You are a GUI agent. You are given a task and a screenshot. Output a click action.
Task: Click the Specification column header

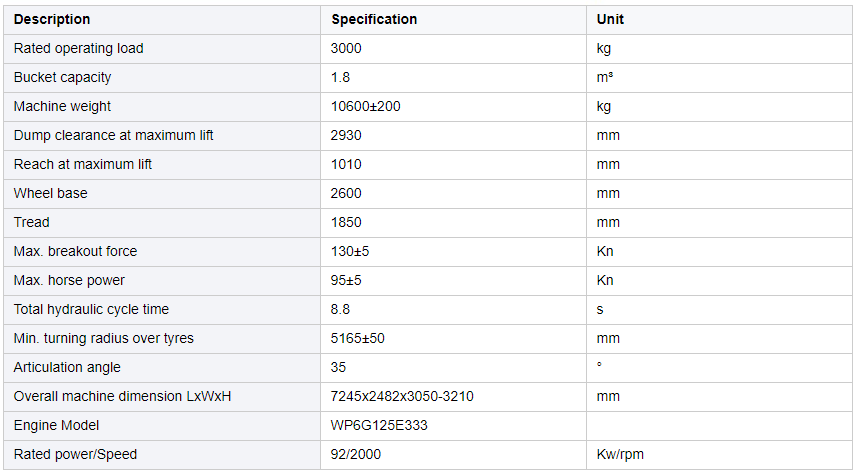point(374,20)
